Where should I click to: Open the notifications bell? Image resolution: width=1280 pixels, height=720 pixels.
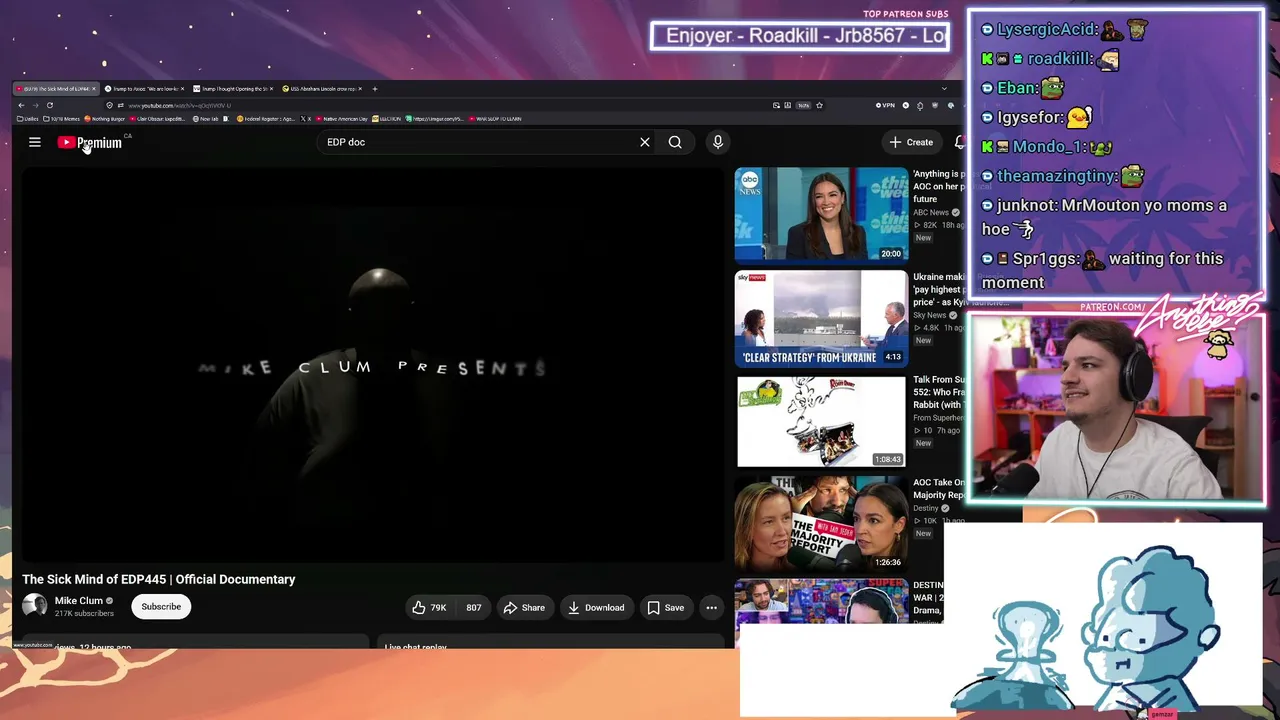tap(960, 142)
